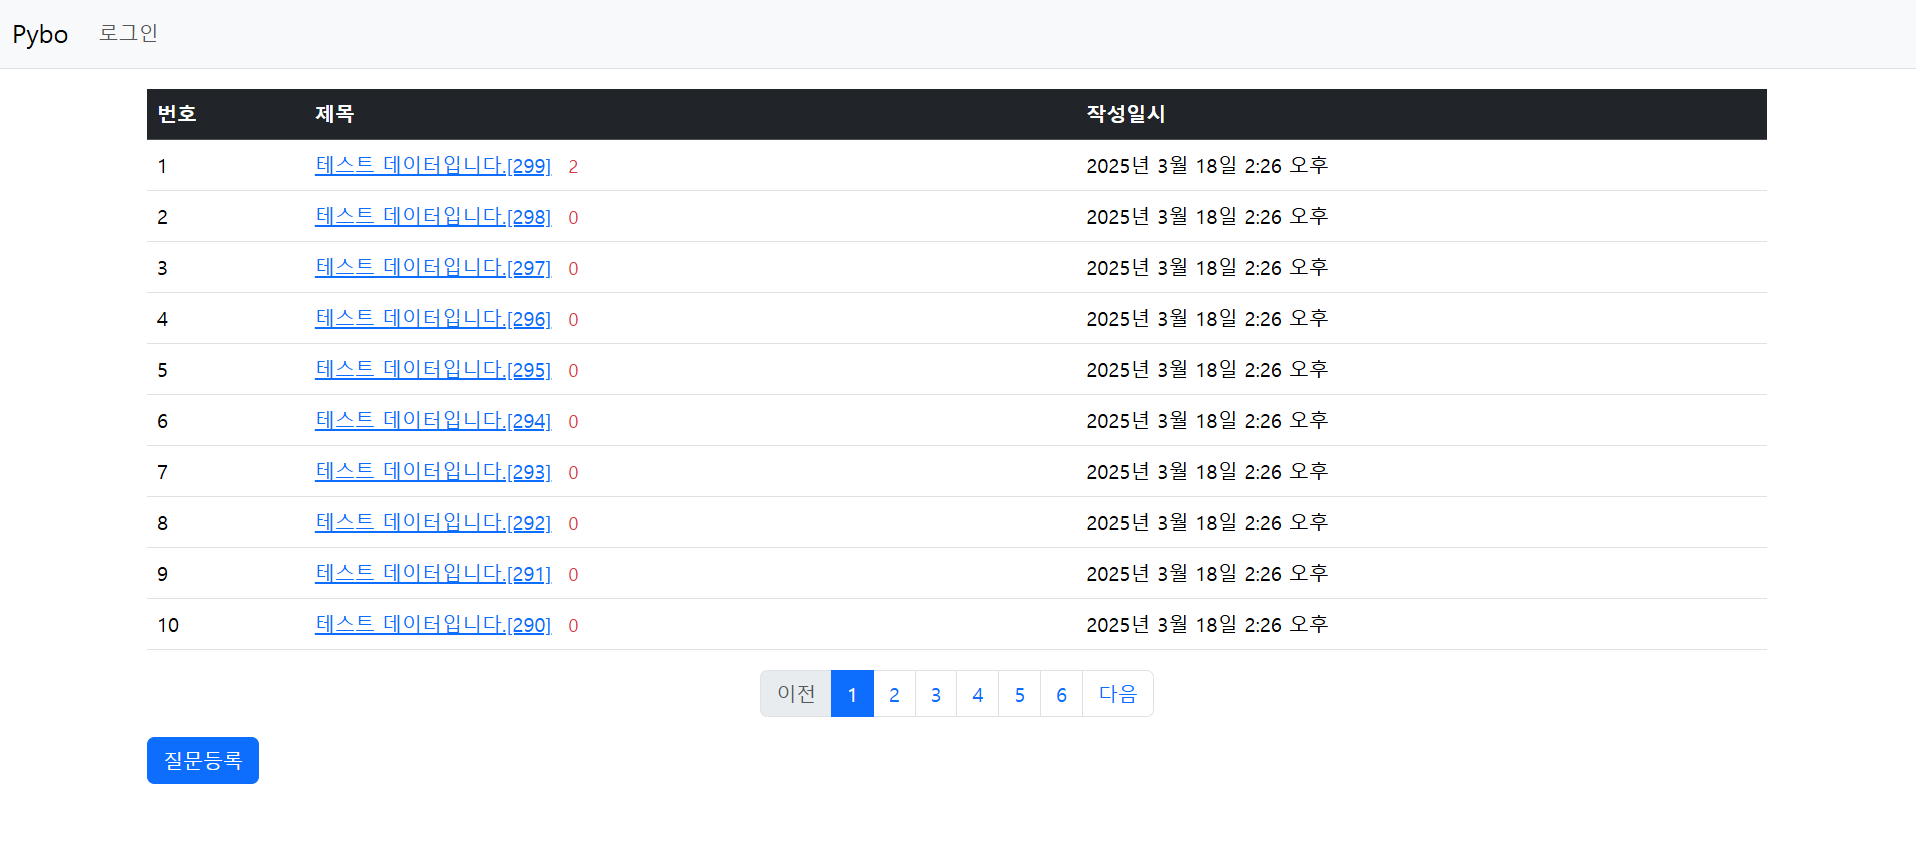Go to page 6

tap(1062, 694)
